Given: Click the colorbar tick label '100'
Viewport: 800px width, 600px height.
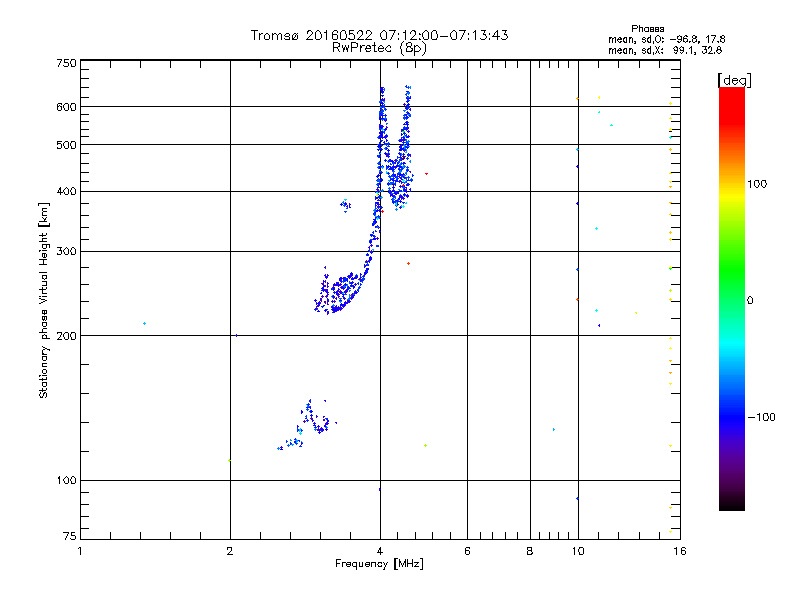Looking at the screenshot, I should tap(757, 184).
